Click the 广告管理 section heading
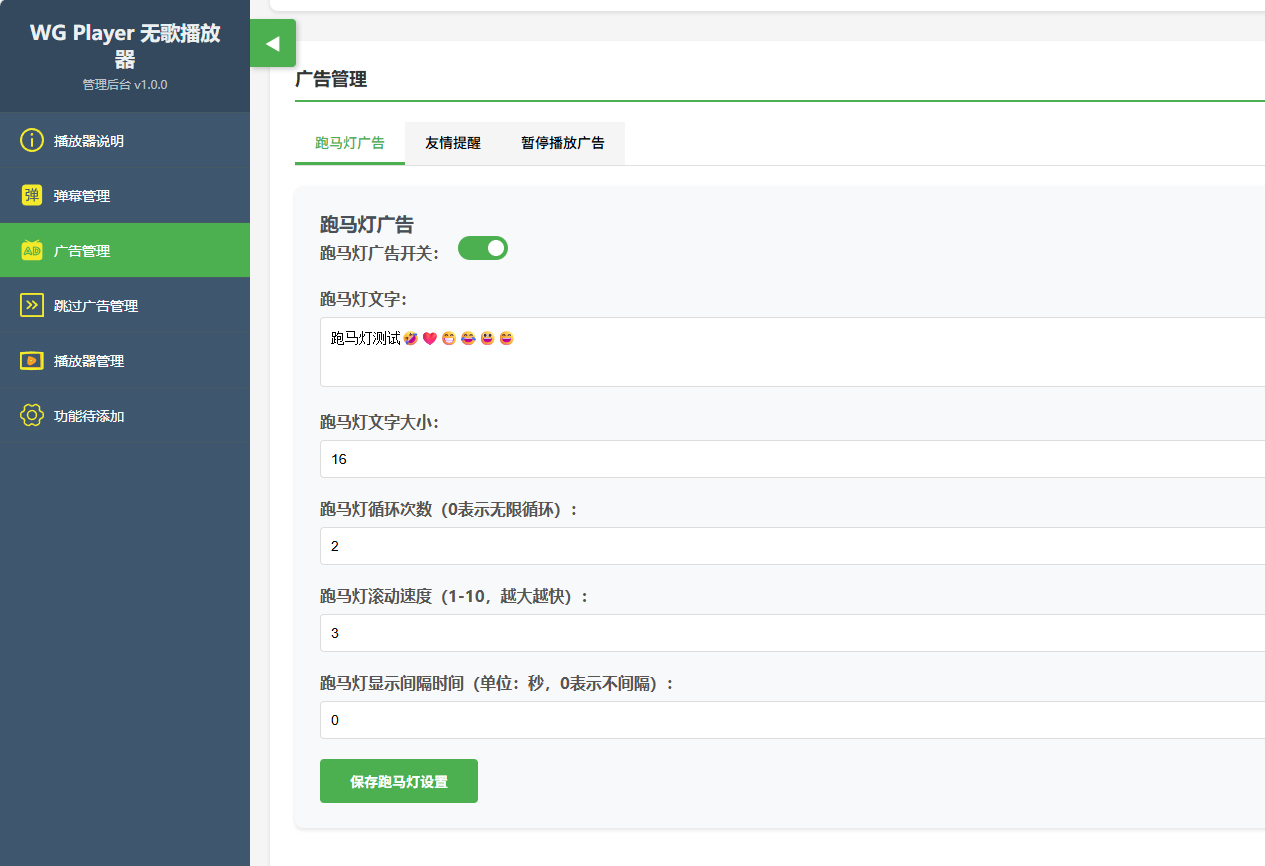This screenshot has width=1265, height=866. point(331,80)
